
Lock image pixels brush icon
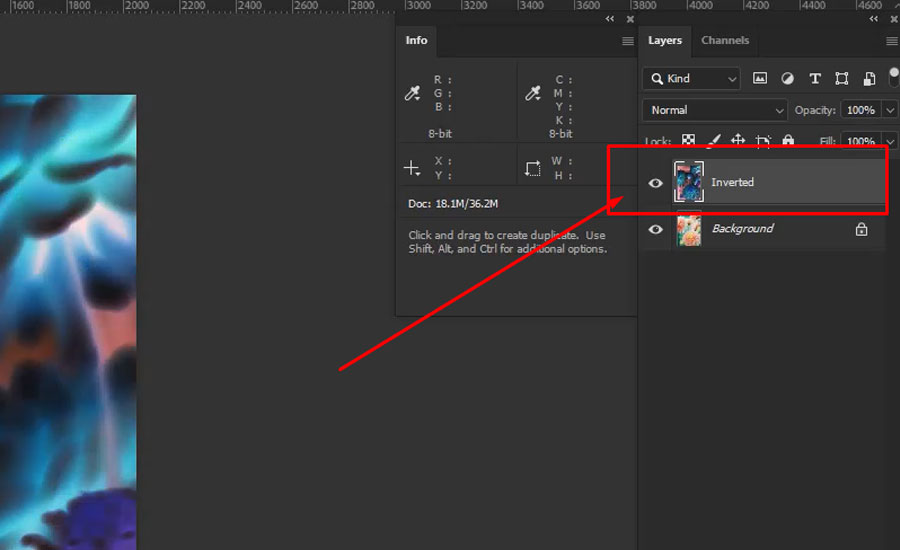pos(713,140)
